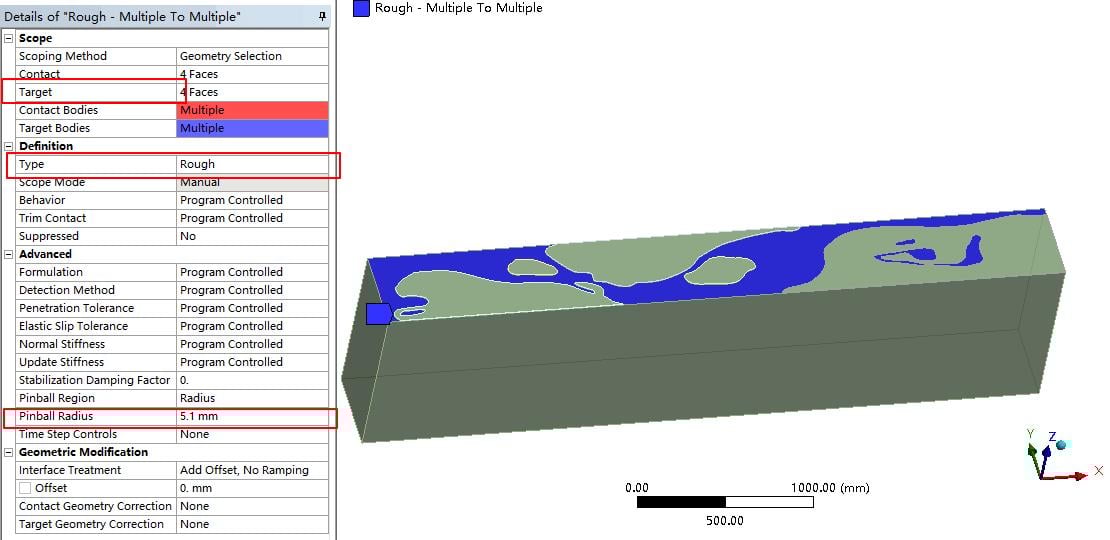Open Target Geometry Correction None value
Viewport: 1110px width, 540px height.
tap(252, 524)
